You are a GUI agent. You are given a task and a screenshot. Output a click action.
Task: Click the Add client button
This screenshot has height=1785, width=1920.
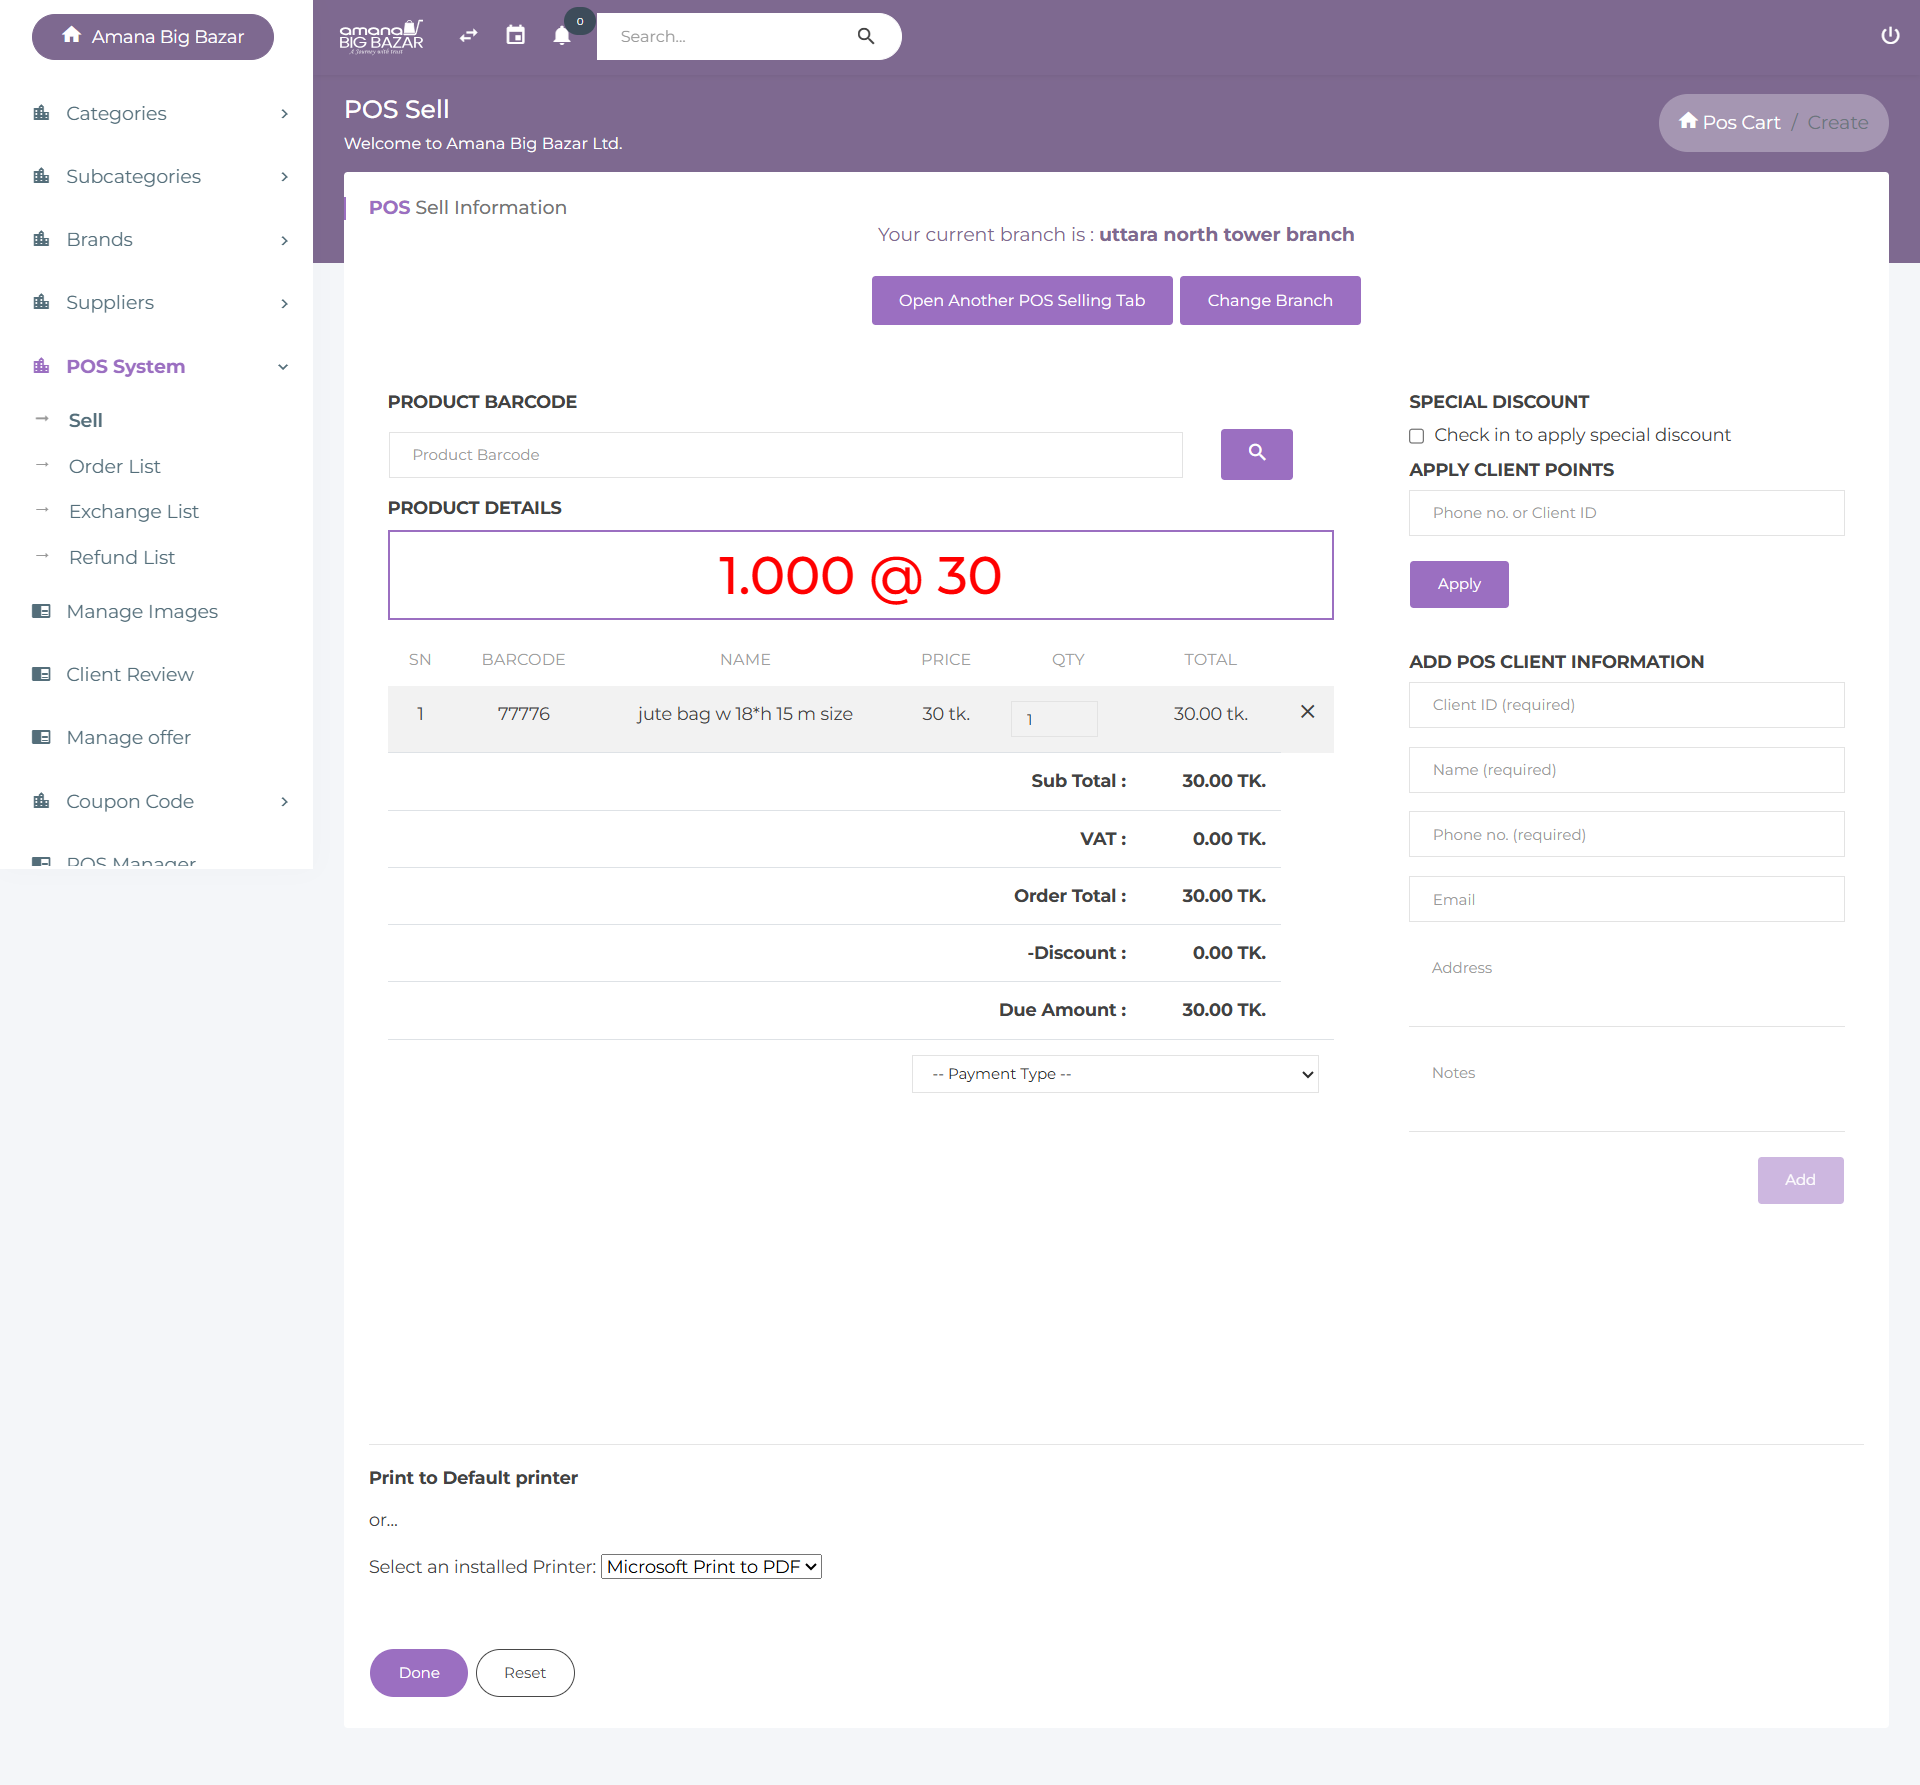pyautogui.click(x=1800, y=1180)
